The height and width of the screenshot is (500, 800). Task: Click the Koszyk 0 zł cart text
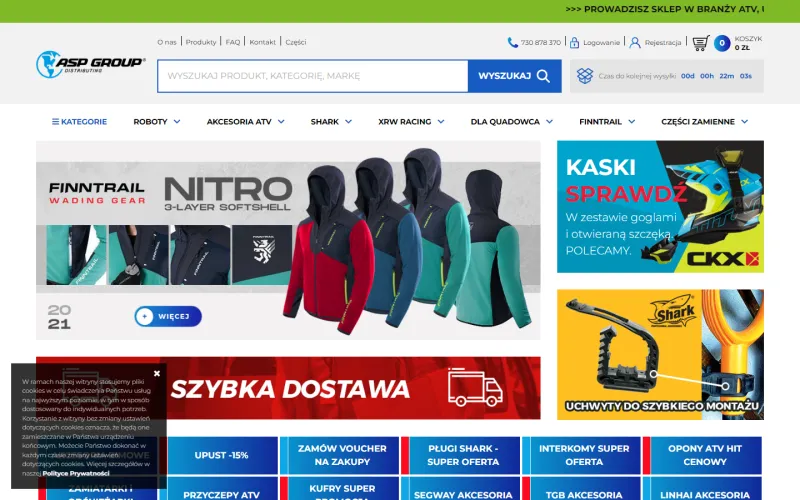[x=748, y=43]
